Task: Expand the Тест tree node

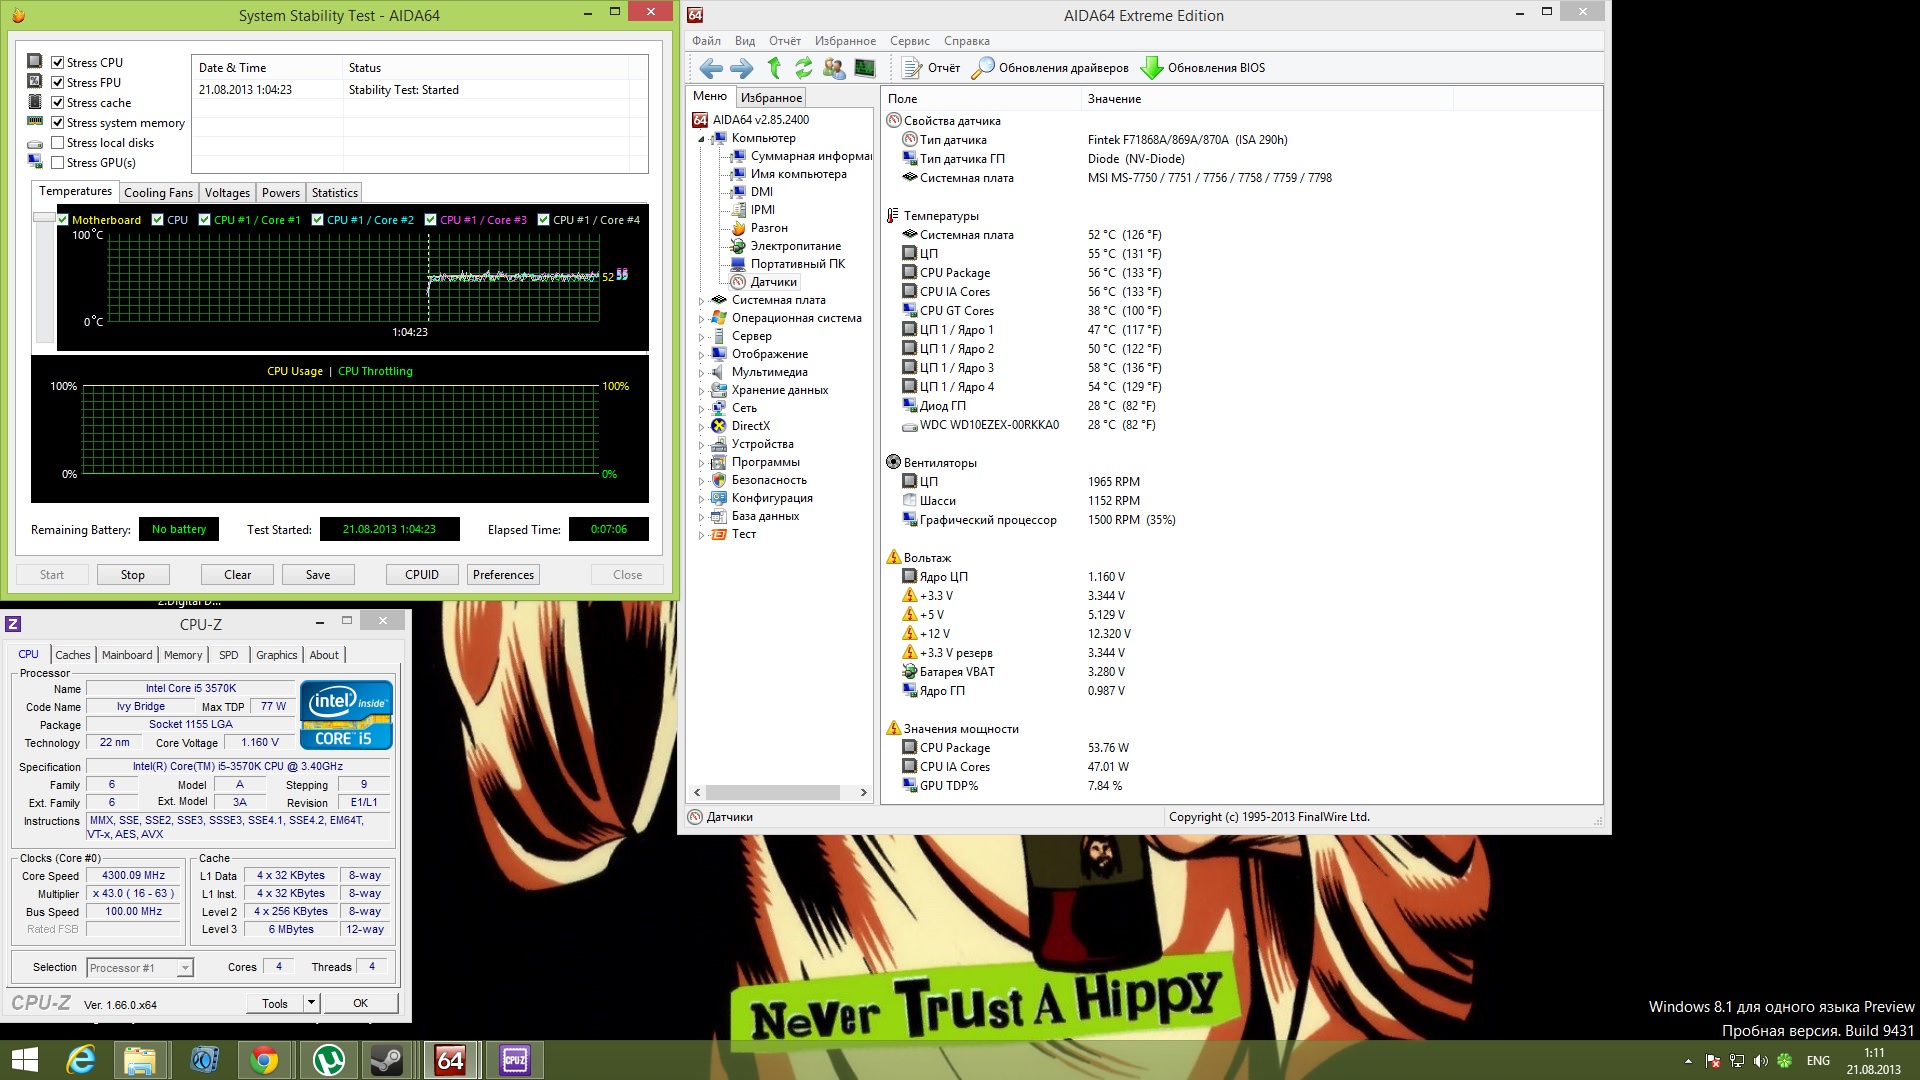Action: click(x=701, y=535)
